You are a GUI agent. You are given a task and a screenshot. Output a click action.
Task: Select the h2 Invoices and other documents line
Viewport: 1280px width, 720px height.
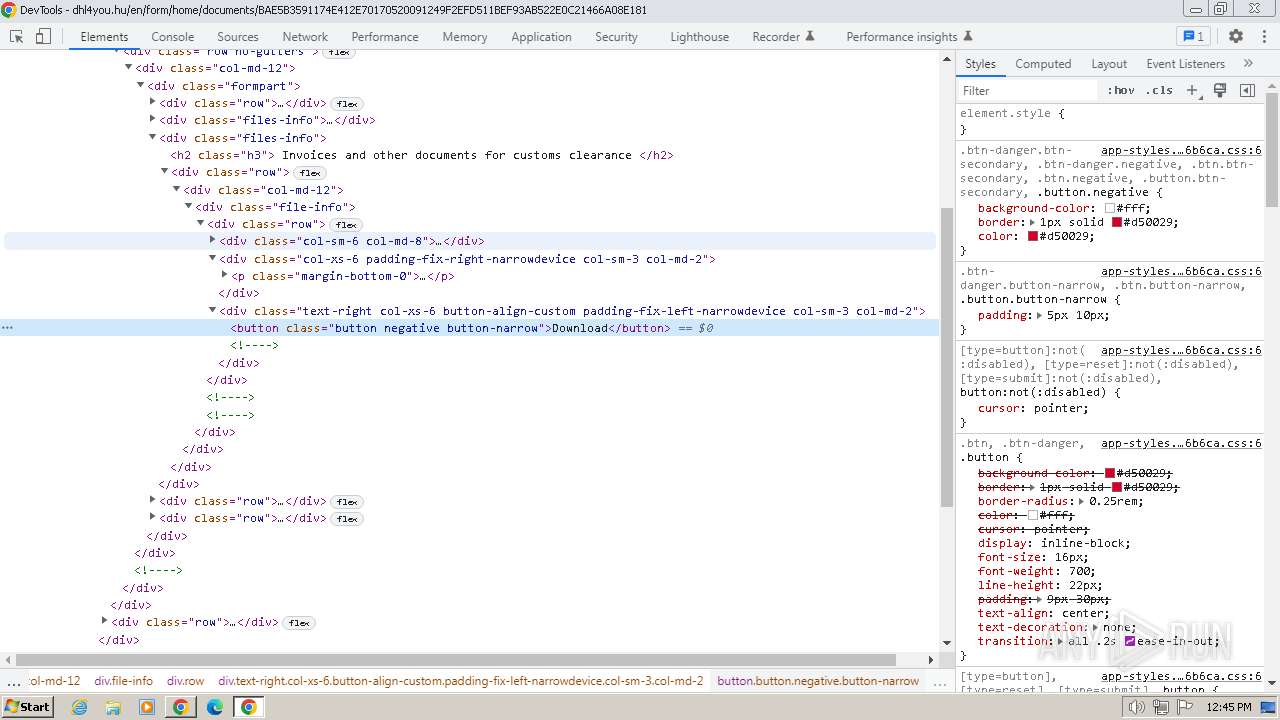[x=422, y=155]
